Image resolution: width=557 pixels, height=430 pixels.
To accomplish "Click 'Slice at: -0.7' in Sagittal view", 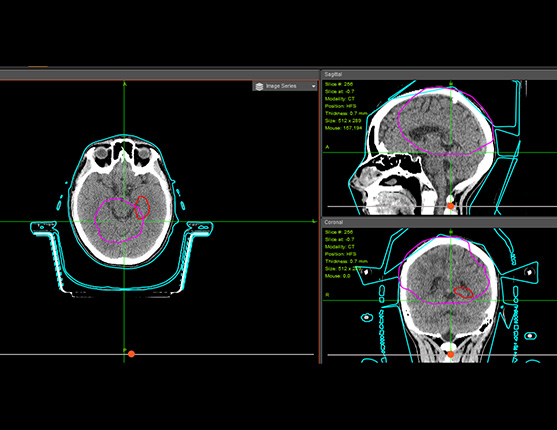I will tap(339, 92).
